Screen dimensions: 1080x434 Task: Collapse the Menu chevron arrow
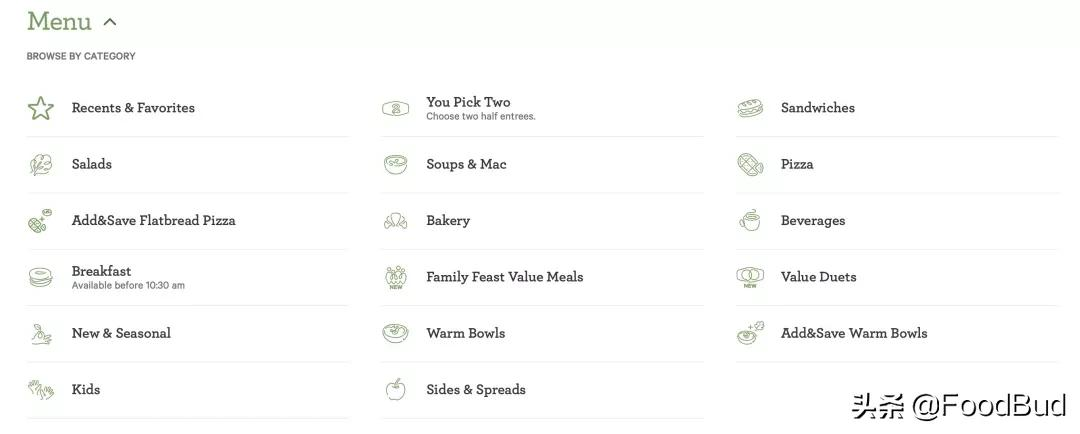point(110,22)
